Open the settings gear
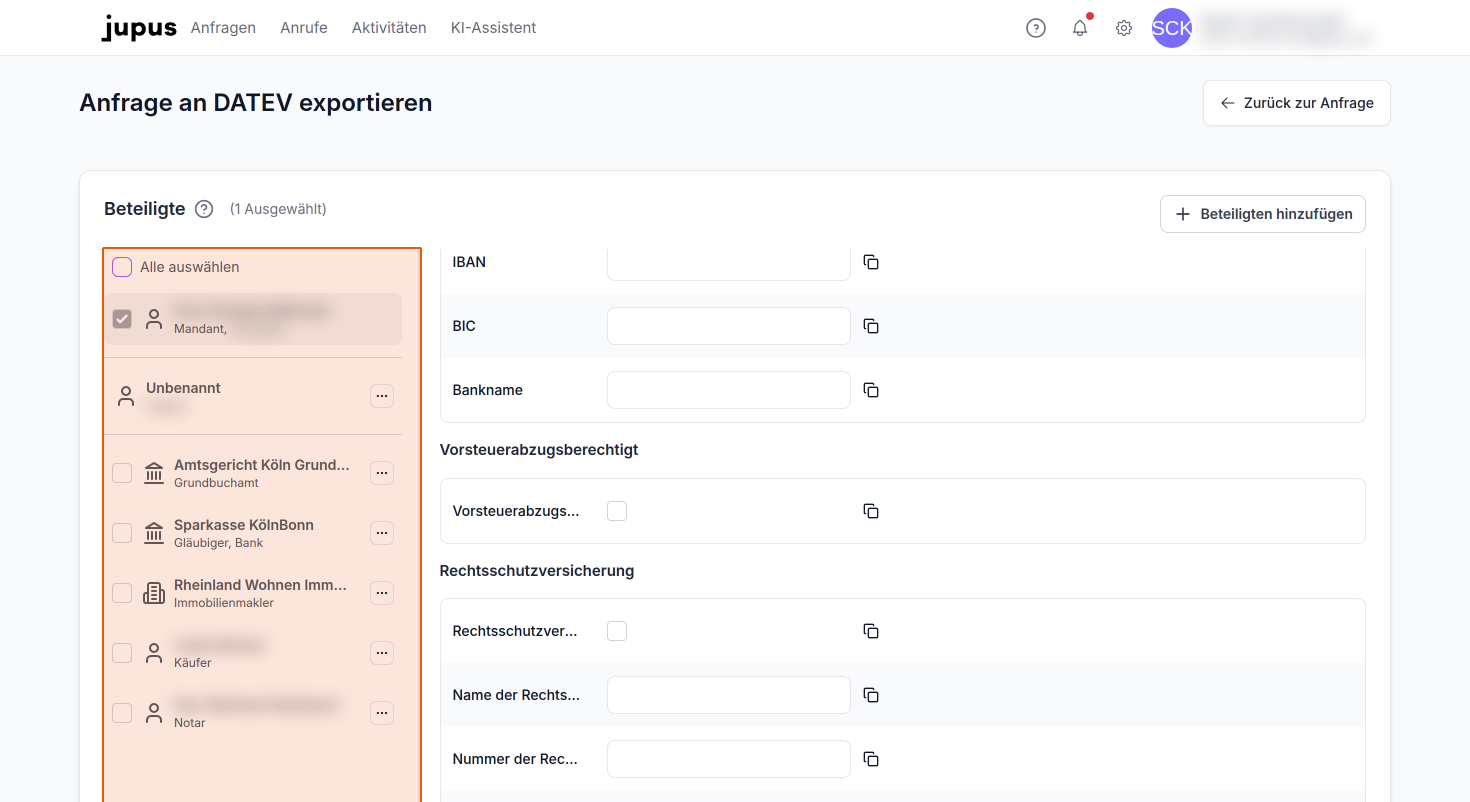Screen dimensions: 1470x802 1124,28
